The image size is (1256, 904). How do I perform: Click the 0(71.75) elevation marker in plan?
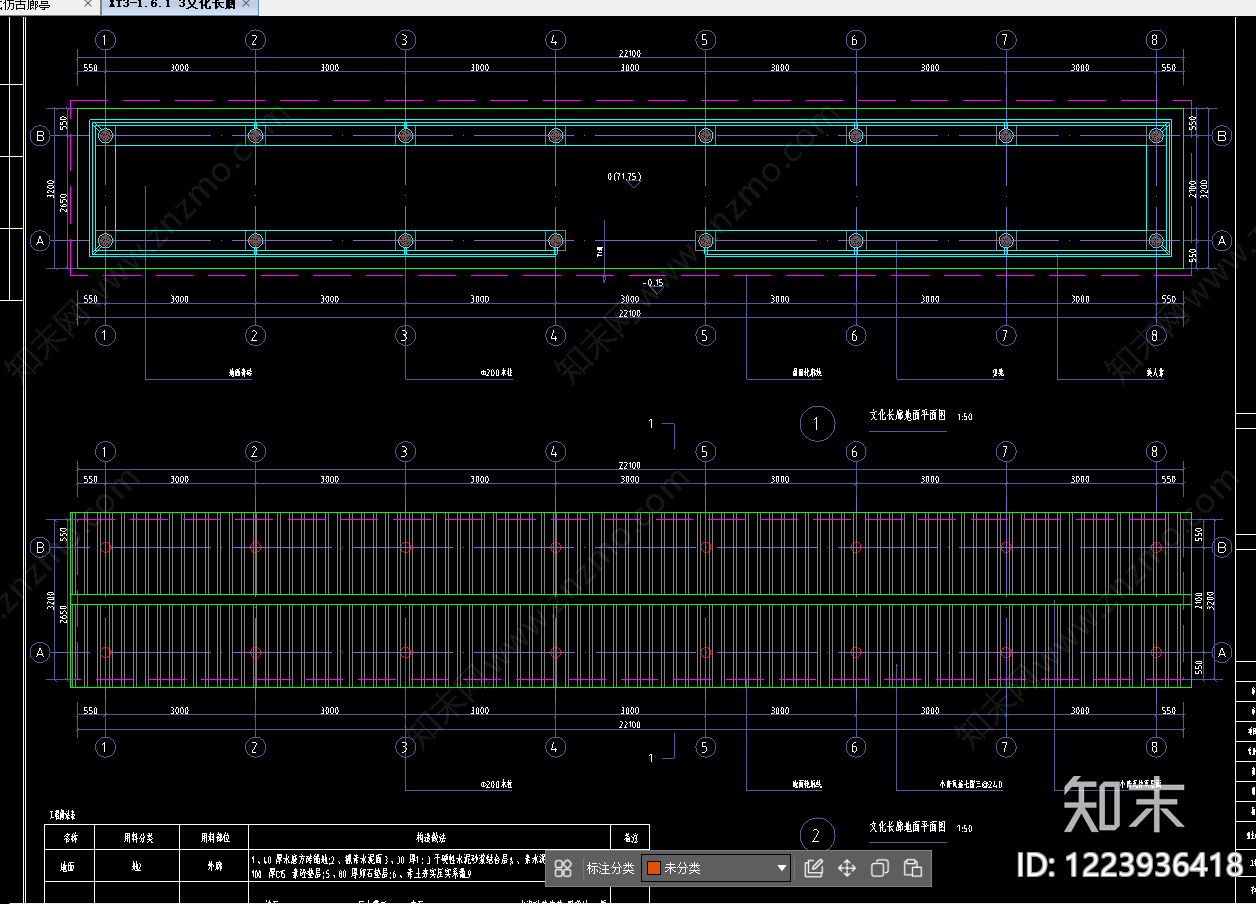click(624, 177)
